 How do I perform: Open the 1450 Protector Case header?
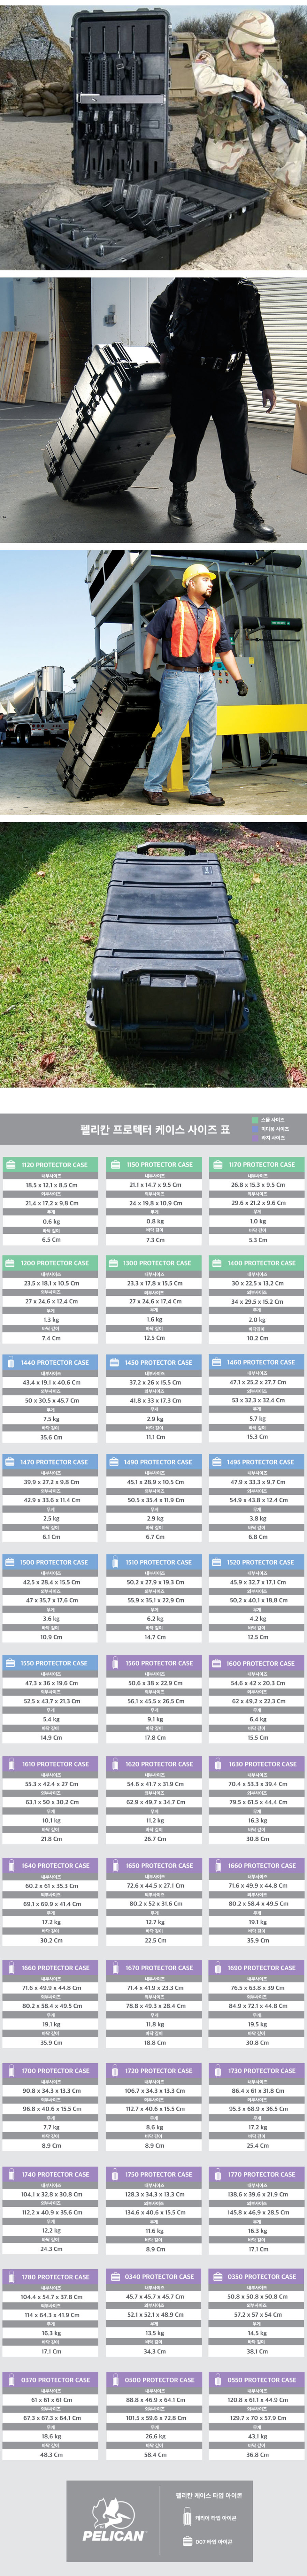click(154, 1362)
